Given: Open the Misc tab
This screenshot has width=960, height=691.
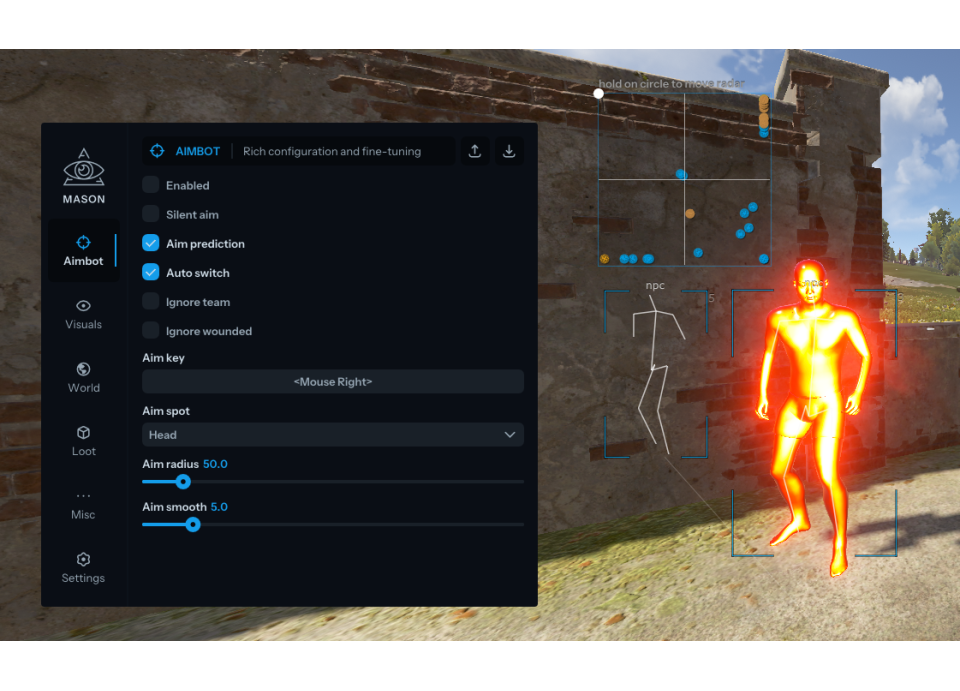Looking at the screenshot, I should 83,505.
